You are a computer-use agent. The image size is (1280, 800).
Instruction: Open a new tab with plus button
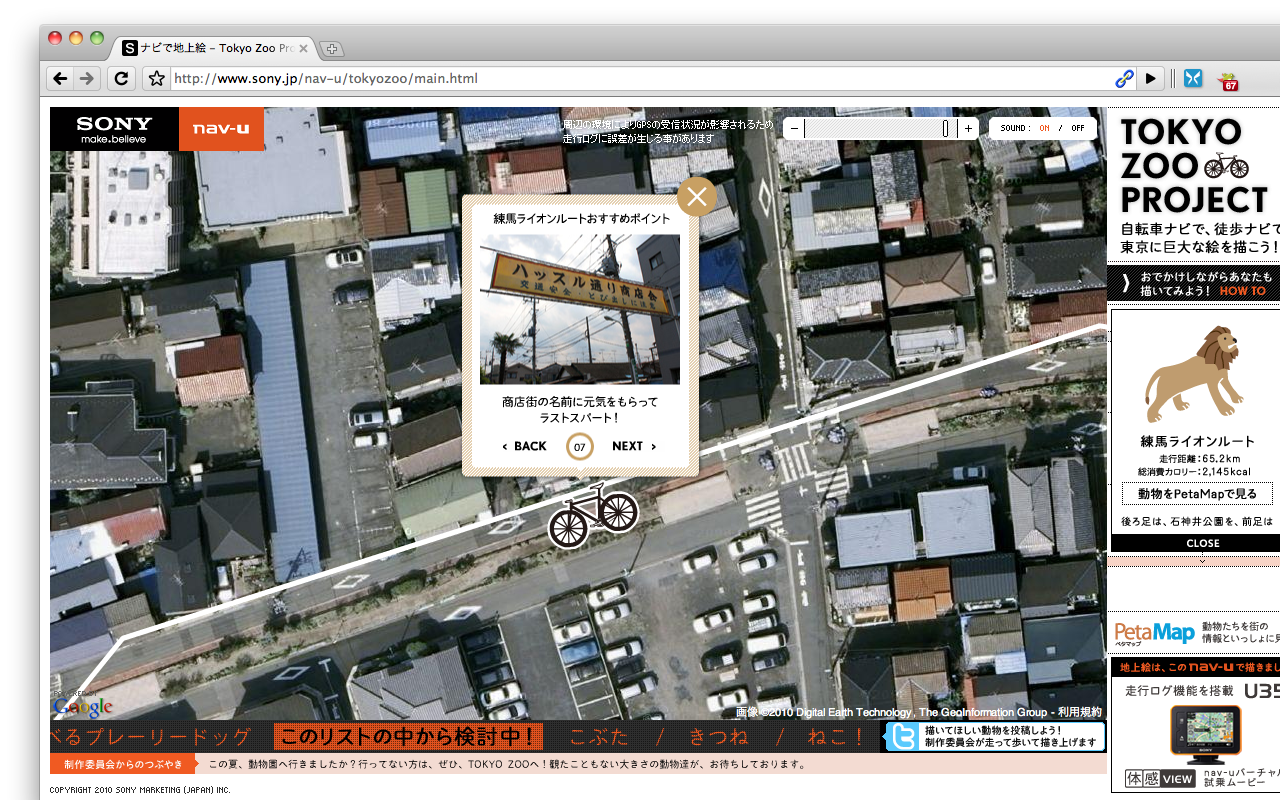click(331, 48)
